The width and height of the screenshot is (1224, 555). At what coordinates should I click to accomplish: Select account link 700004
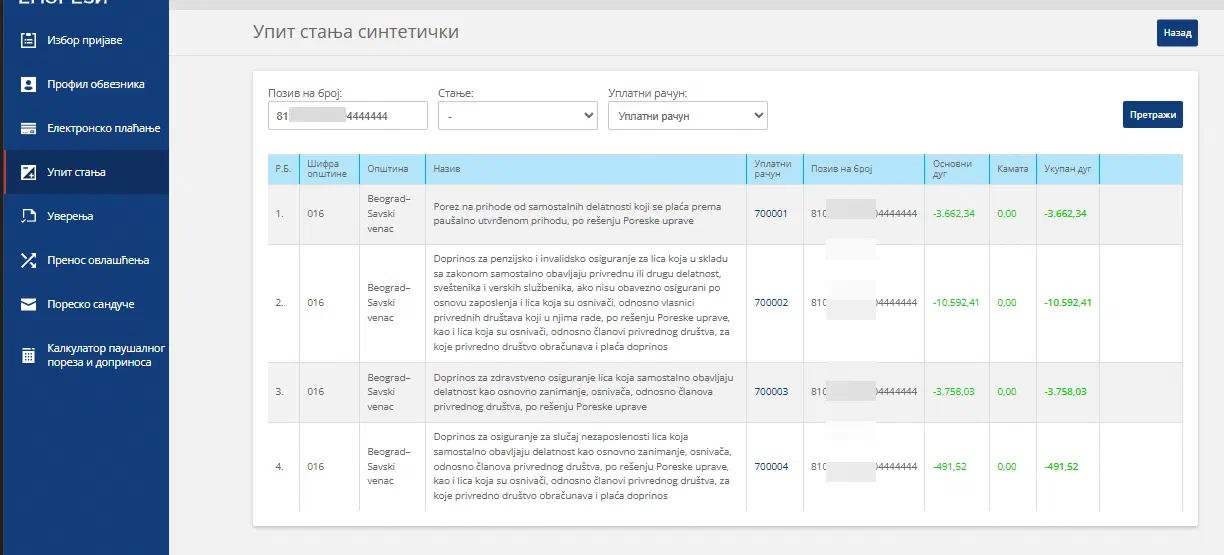[771, 466]
